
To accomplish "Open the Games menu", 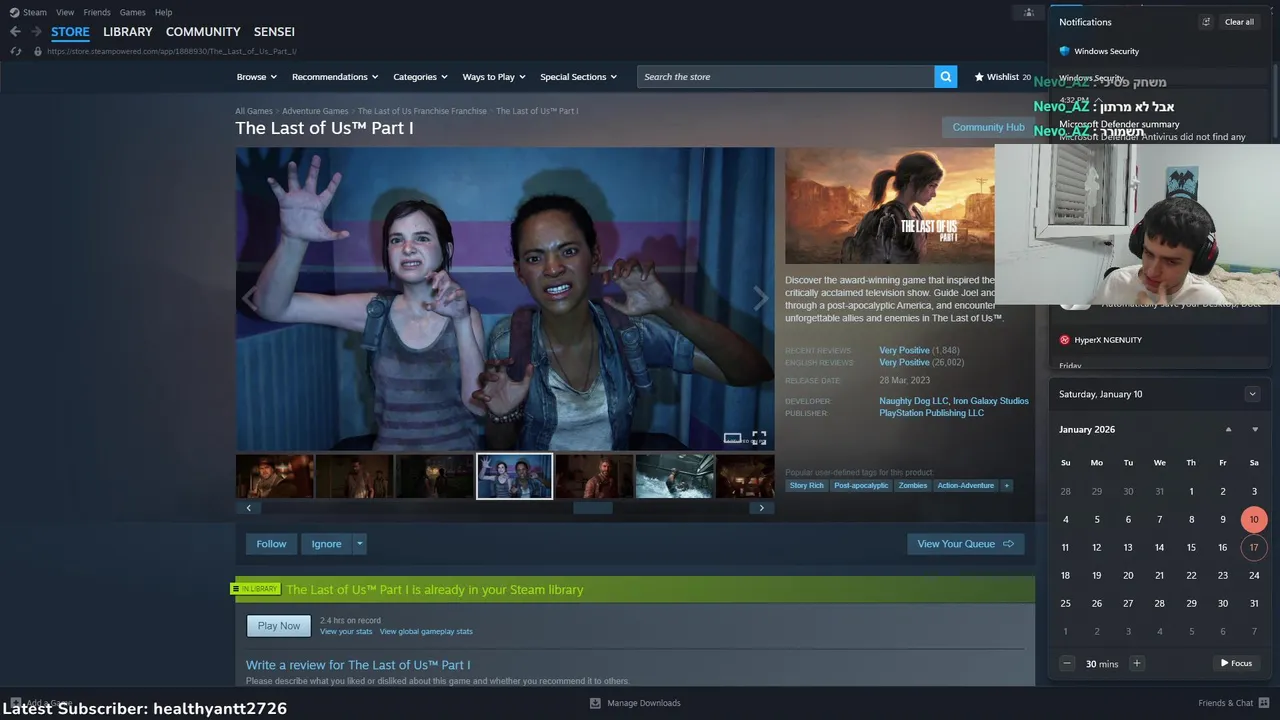I will pos(132,12).
